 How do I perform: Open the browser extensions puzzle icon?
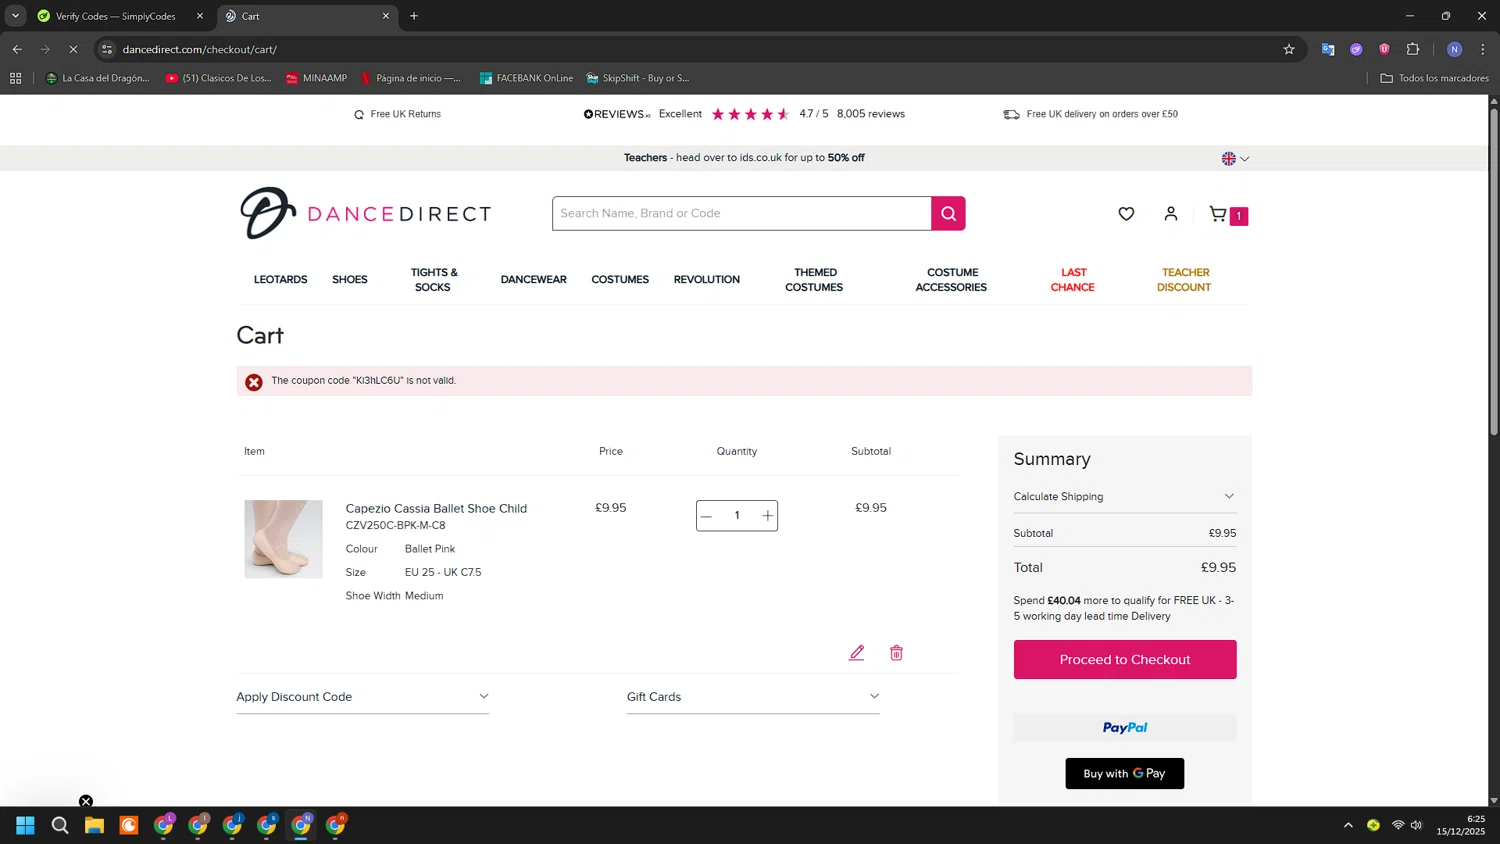point(1413,49)
